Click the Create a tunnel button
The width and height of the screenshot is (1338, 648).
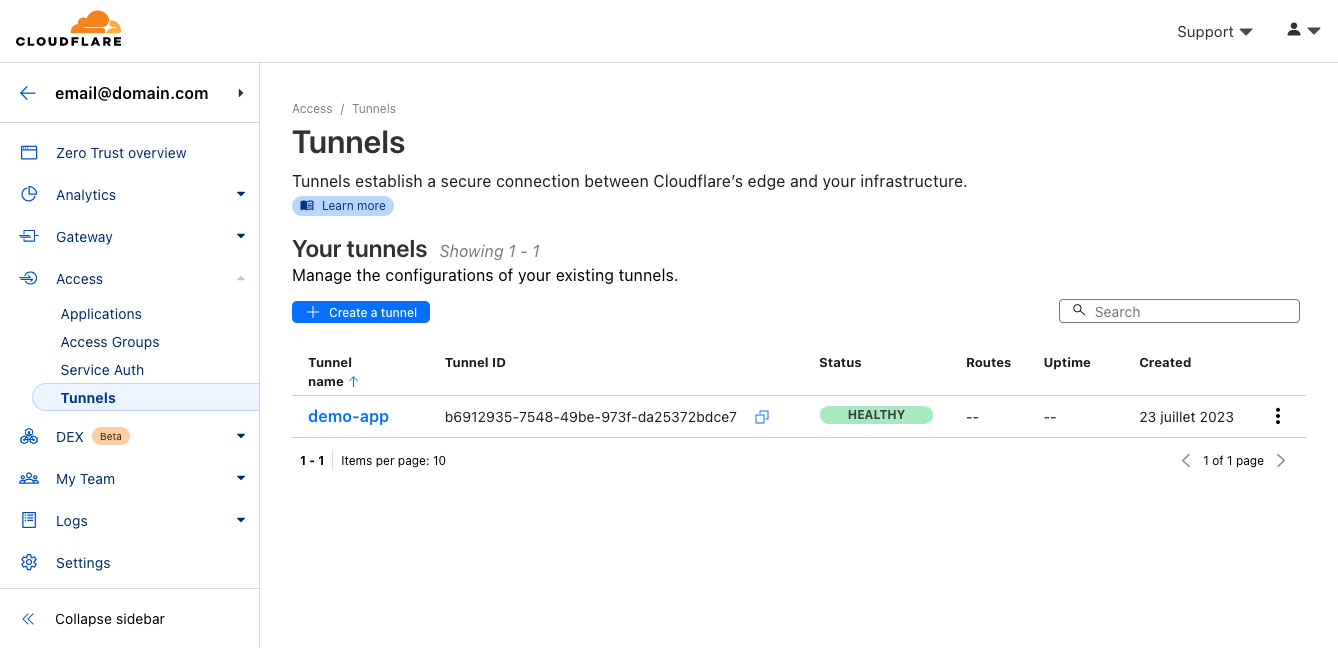click(361, 312)
